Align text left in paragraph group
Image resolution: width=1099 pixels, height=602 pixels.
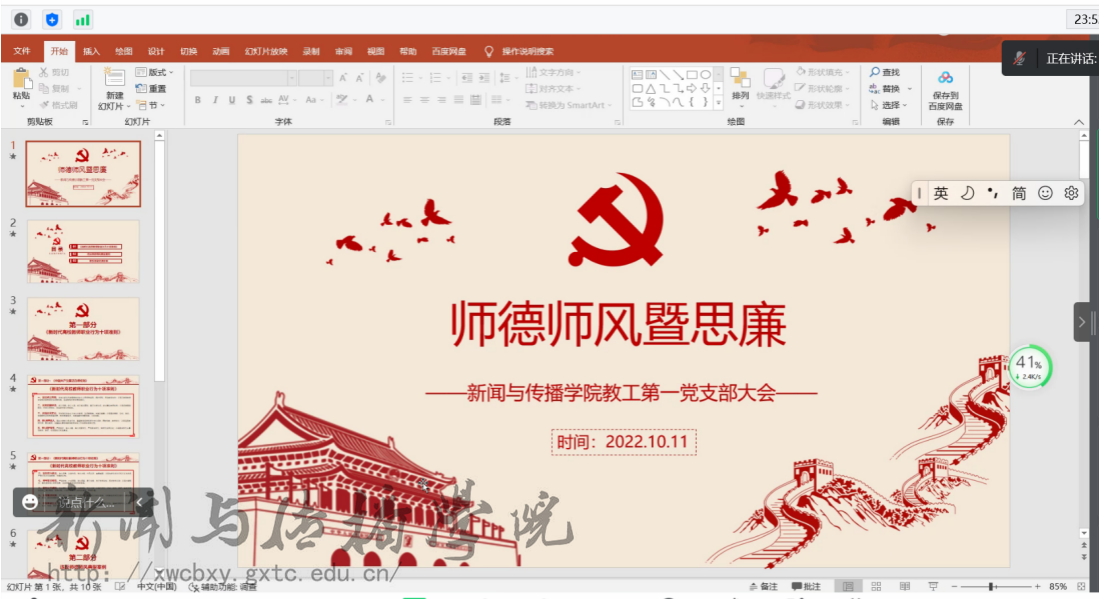coord(408,100)
